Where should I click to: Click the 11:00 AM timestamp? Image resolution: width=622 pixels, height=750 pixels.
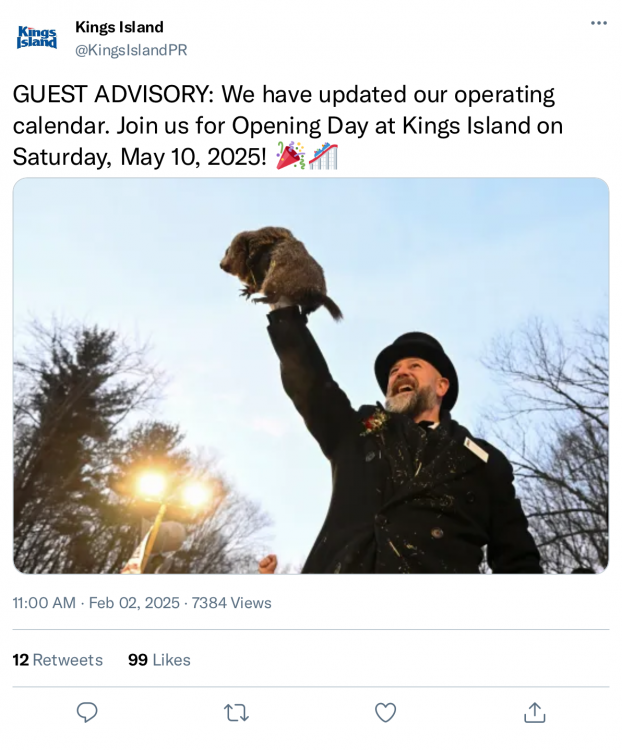tap(44, 603)
